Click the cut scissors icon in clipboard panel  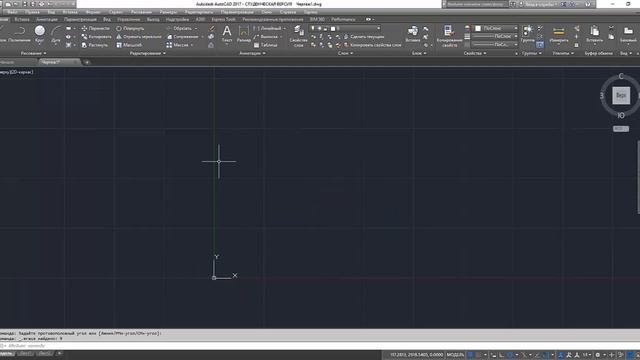coord(611,28)
